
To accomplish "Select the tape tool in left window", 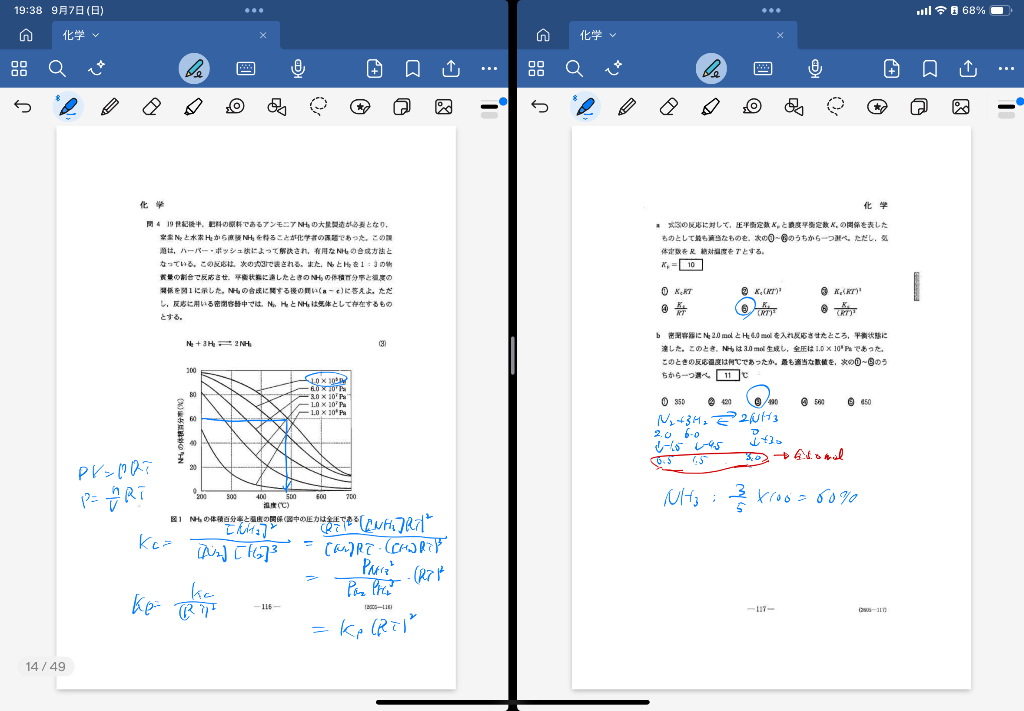I will 236,106.
